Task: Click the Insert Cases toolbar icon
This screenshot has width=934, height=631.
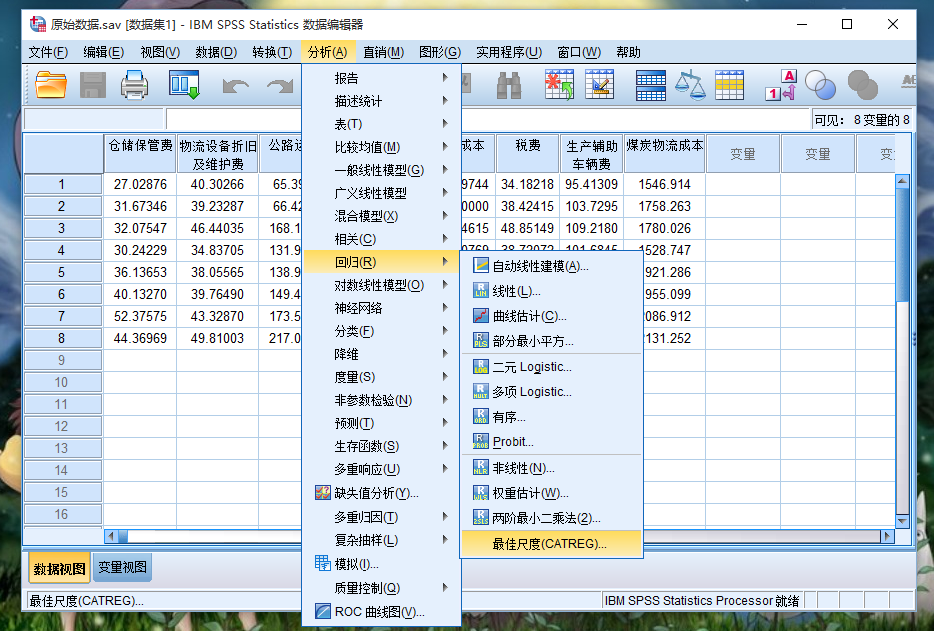Action: (x=559, y=85)
